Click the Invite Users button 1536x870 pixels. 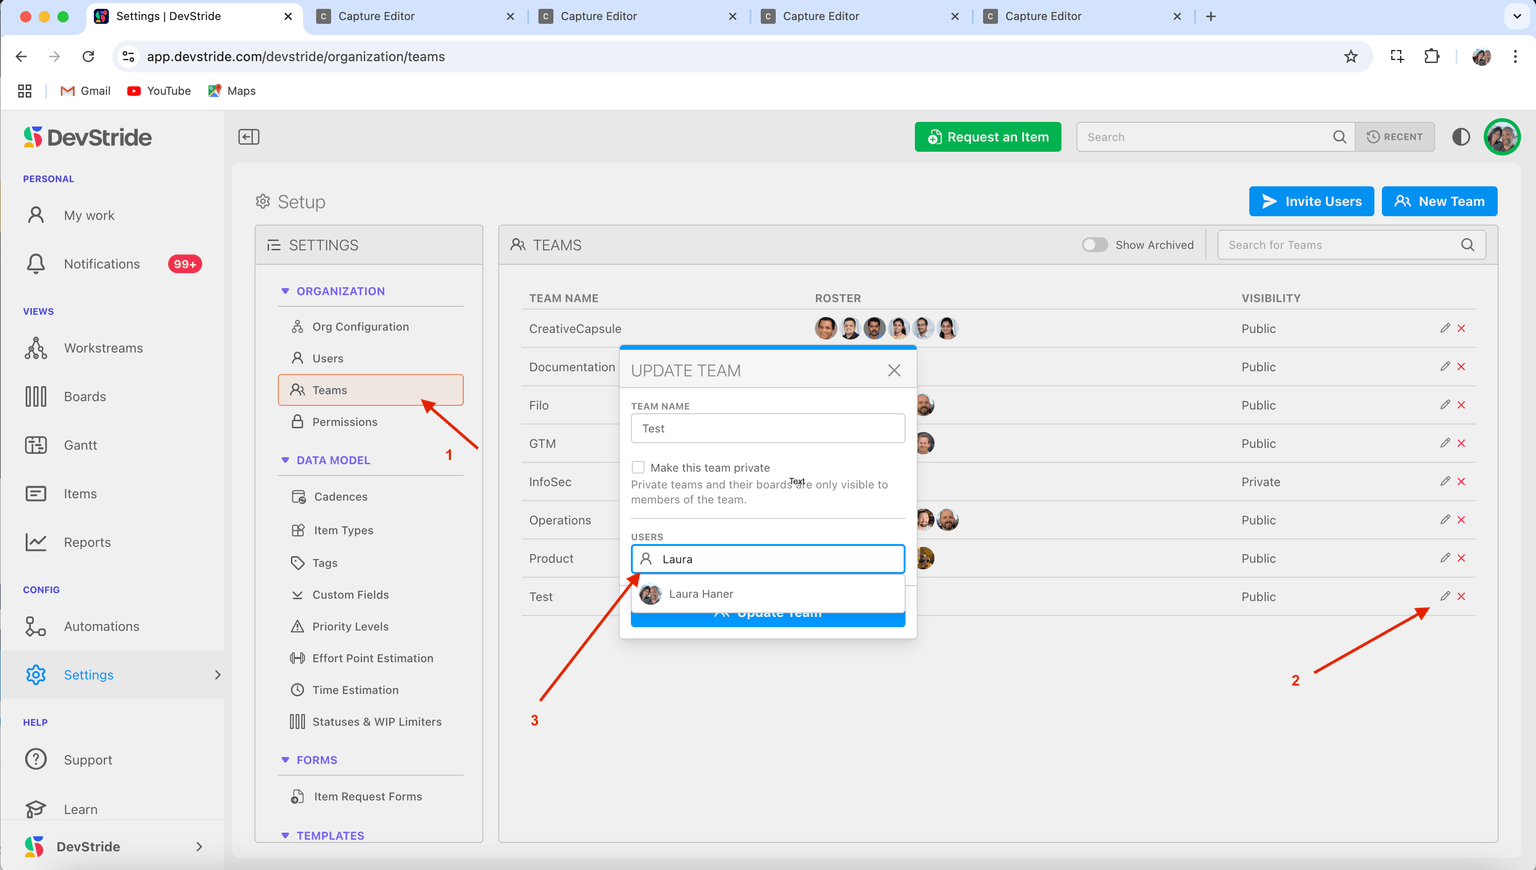point(1311,201)
